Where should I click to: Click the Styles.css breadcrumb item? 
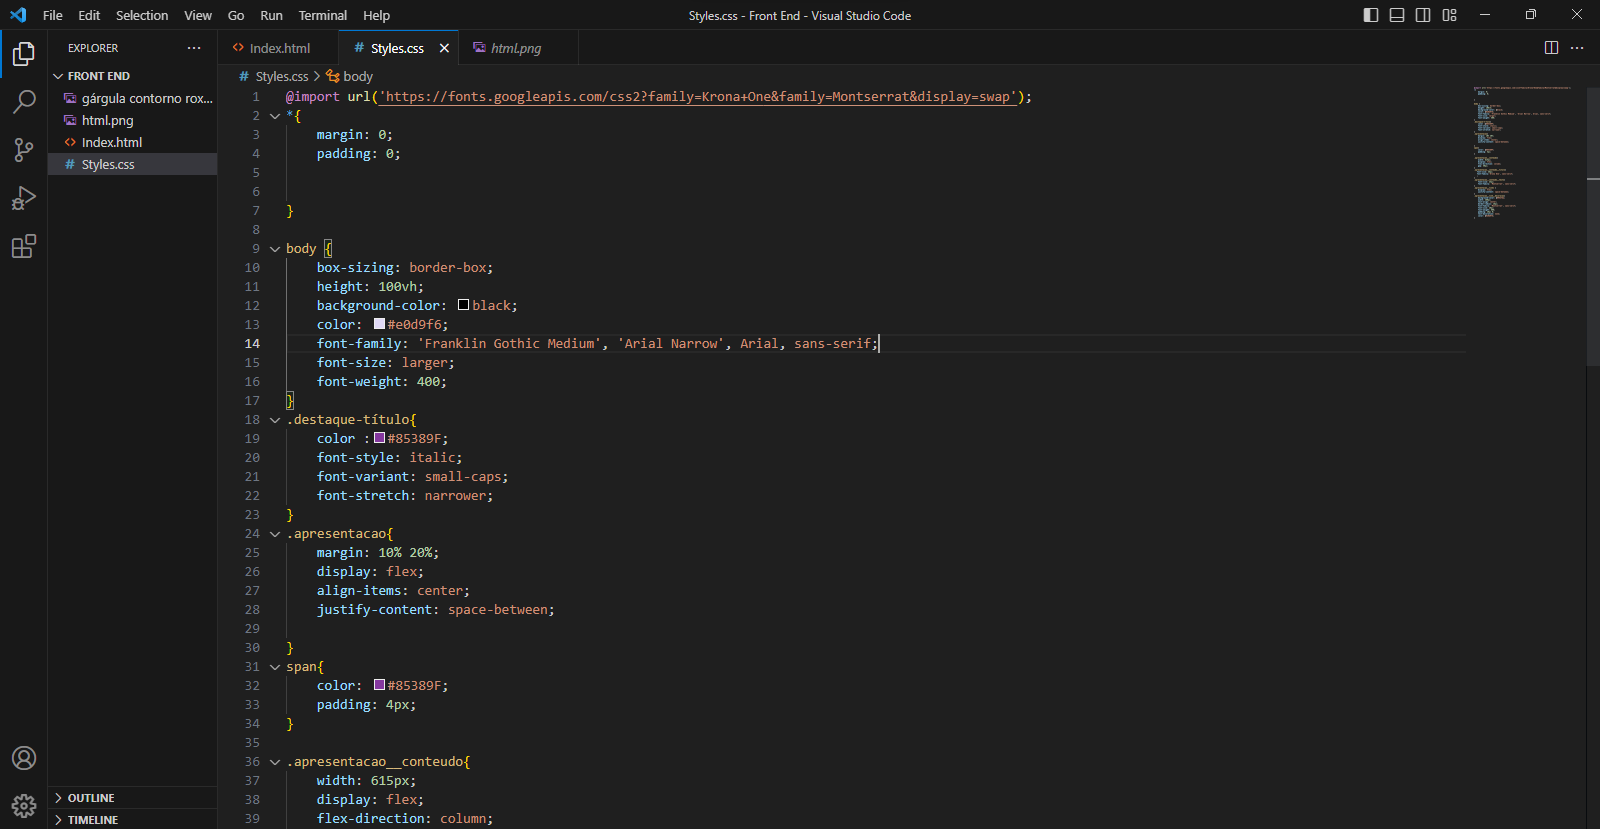pyautogui.click(x=274, y=76)
